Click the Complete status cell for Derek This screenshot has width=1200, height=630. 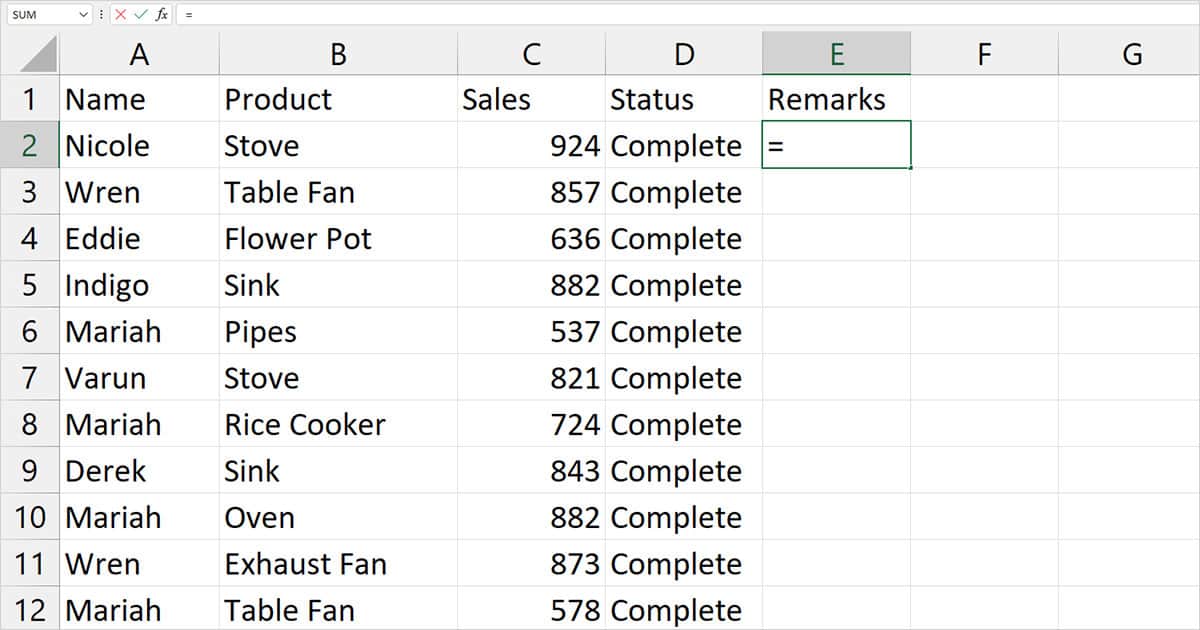point(684,470)
